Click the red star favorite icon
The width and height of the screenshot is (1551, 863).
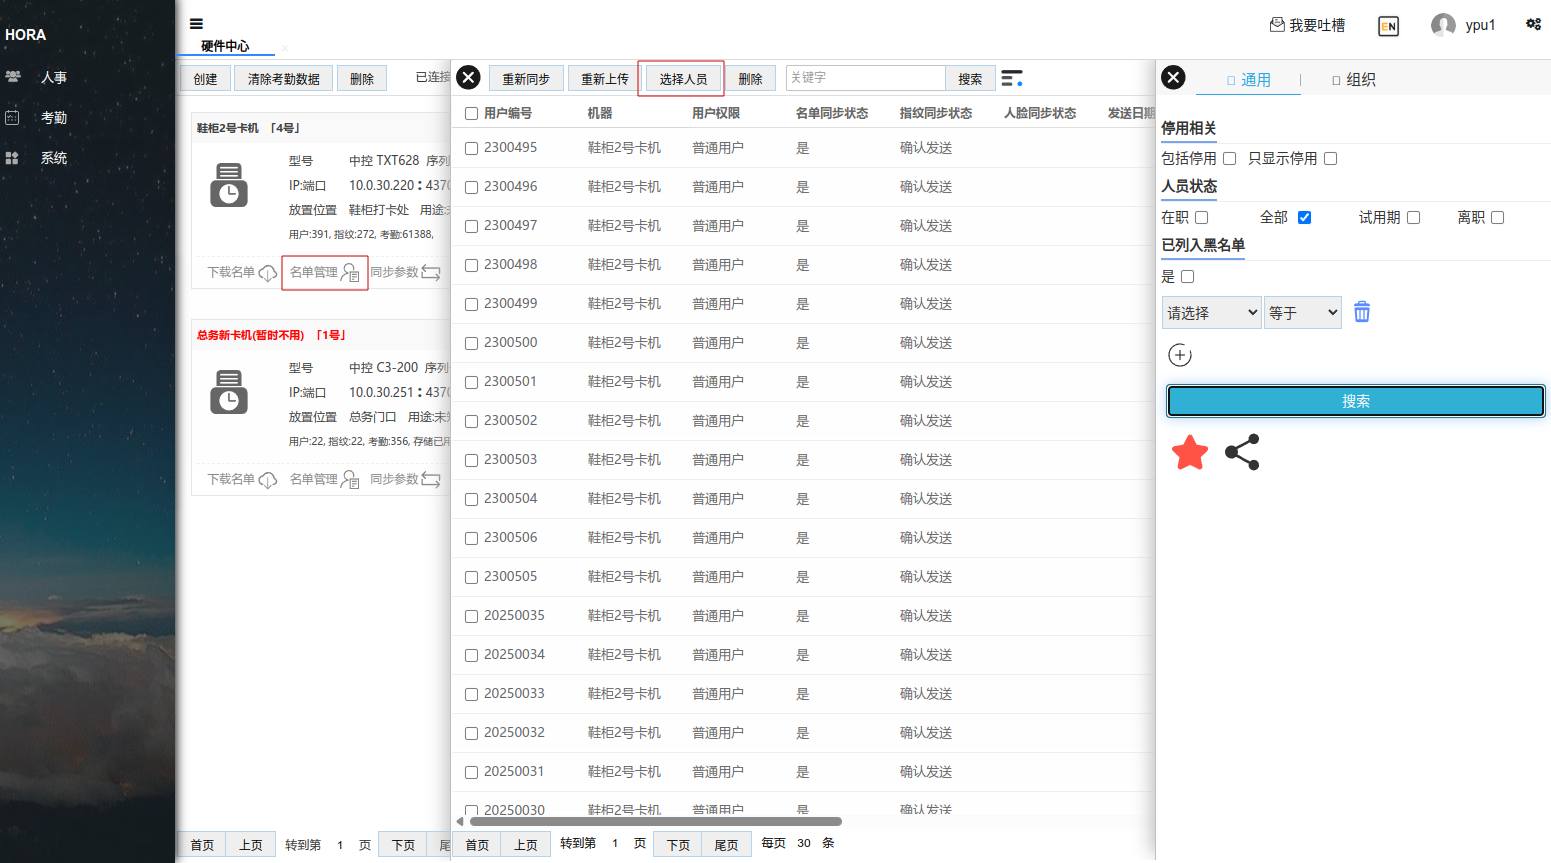click(1189, 453)
